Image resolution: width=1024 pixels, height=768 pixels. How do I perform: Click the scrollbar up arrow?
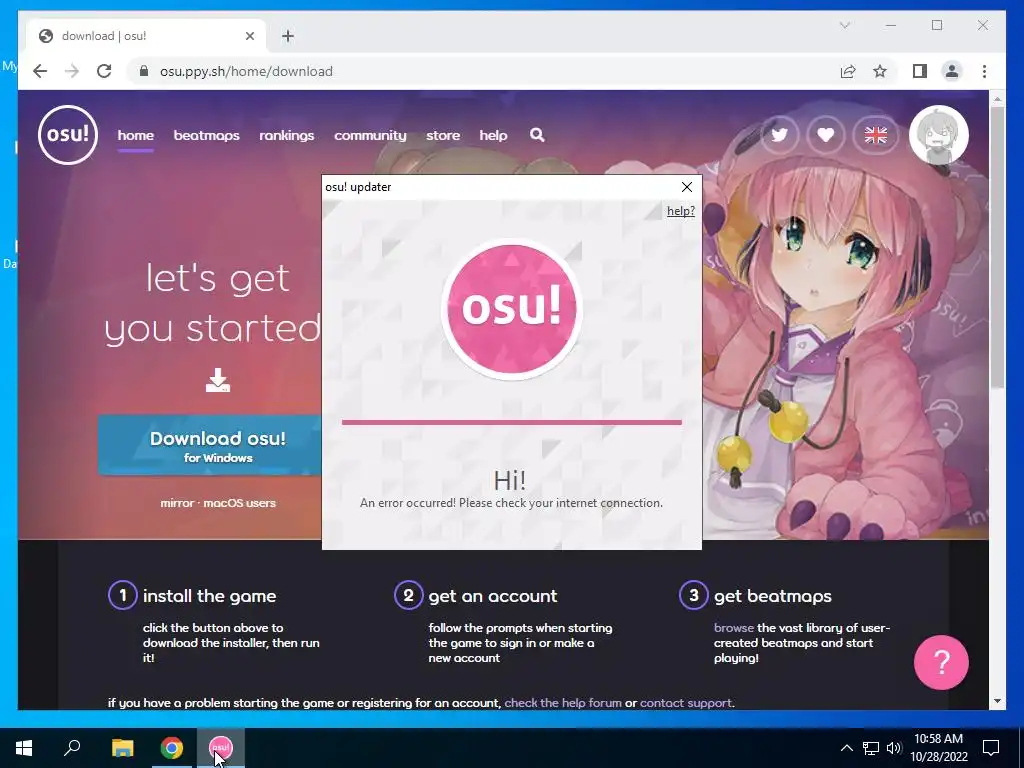[x=997, y=99]
